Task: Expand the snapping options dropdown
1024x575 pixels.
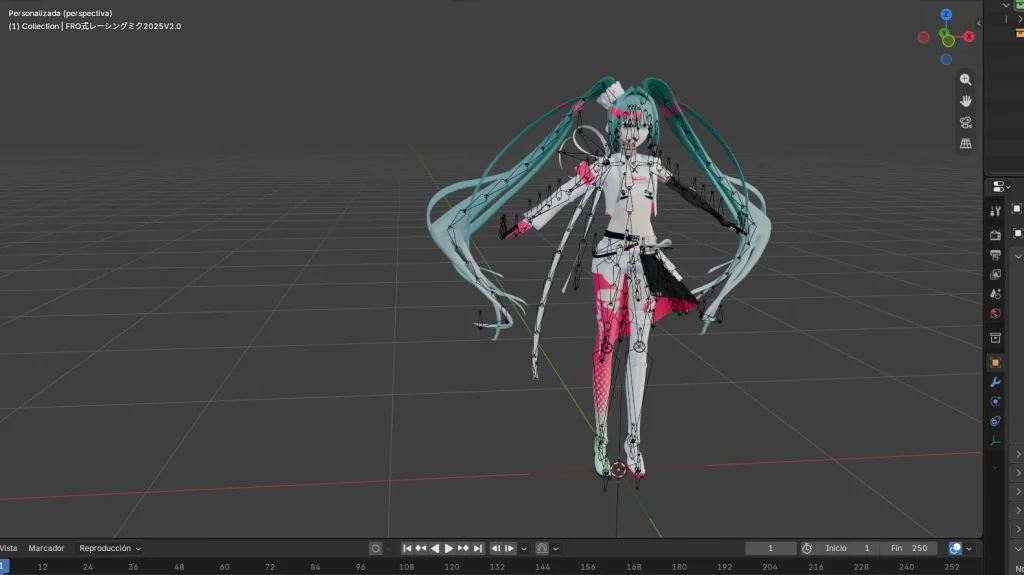Action: click(x=556, y=549)
